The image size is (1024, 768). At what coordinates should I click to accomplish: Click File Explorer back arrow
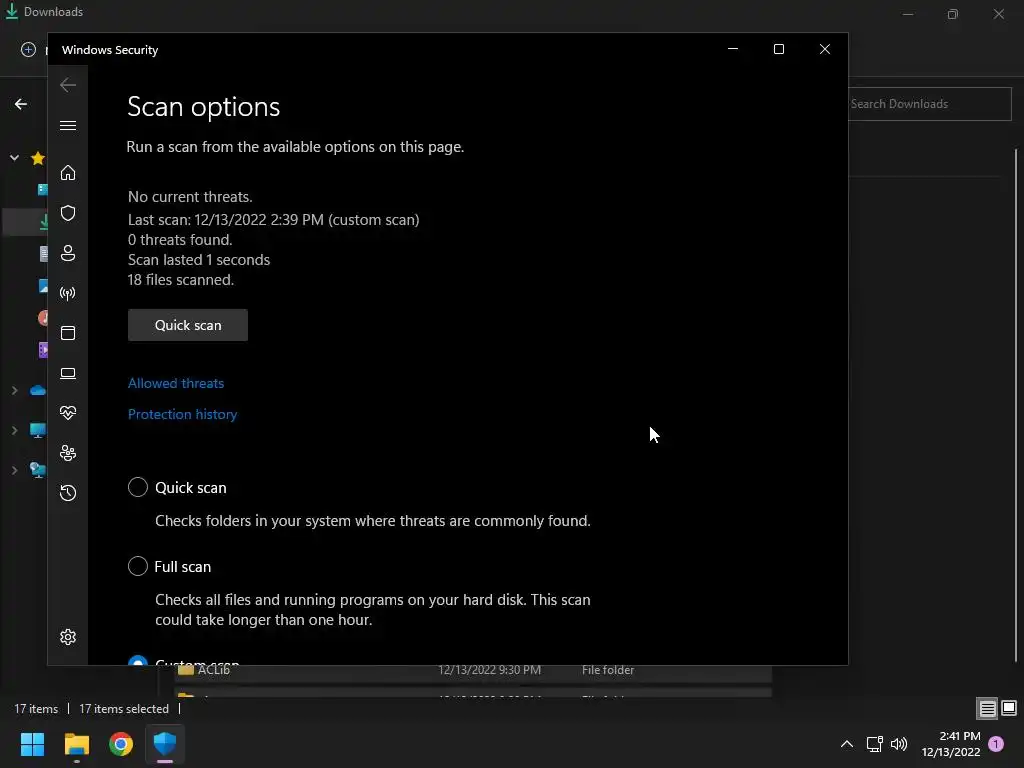click(21, 104)
